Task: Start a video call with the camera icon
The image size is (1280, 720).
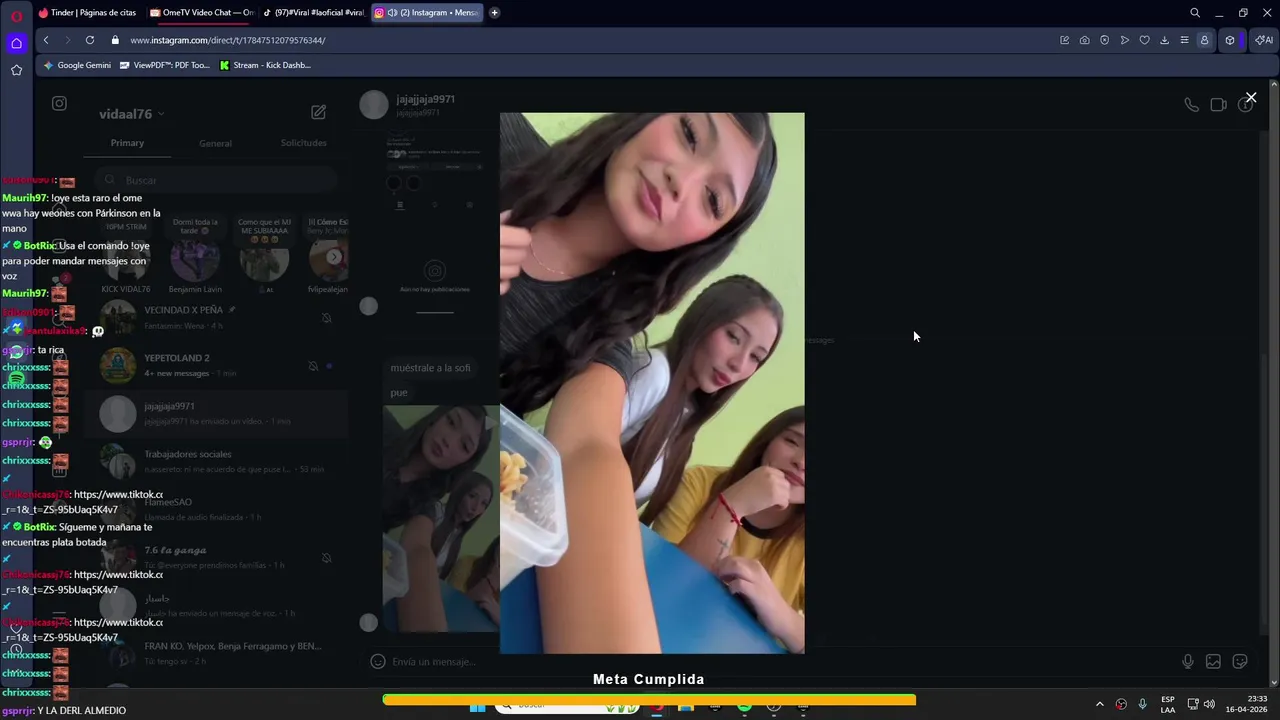Action: coord(1218,104)
